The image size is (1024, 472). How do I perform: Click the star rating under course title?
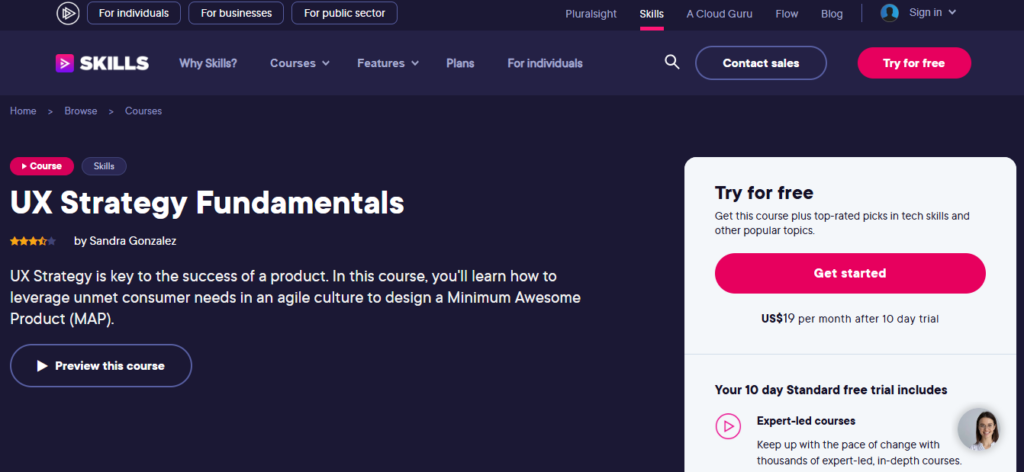tap(33, 241)
